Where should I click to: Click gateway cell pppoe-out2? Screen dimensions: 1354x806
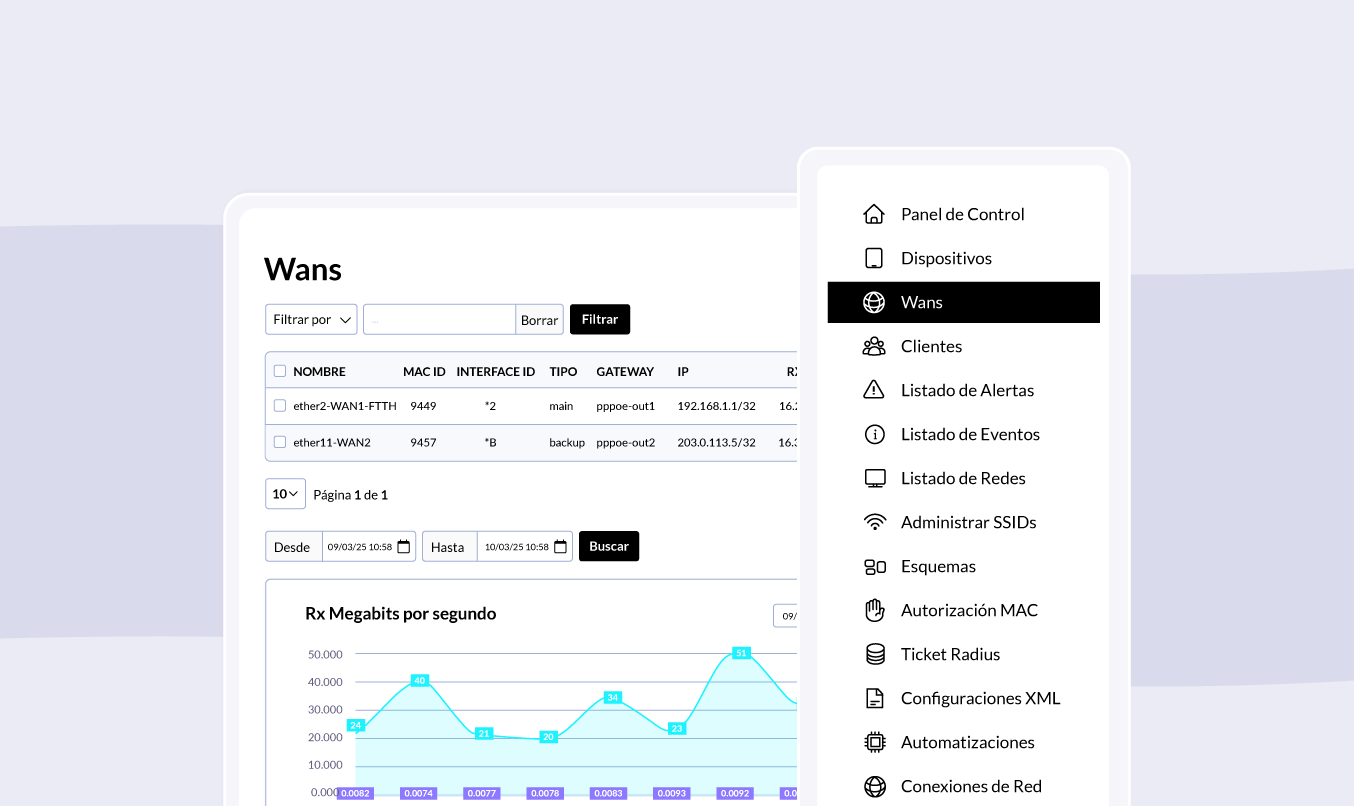(625, 442)
